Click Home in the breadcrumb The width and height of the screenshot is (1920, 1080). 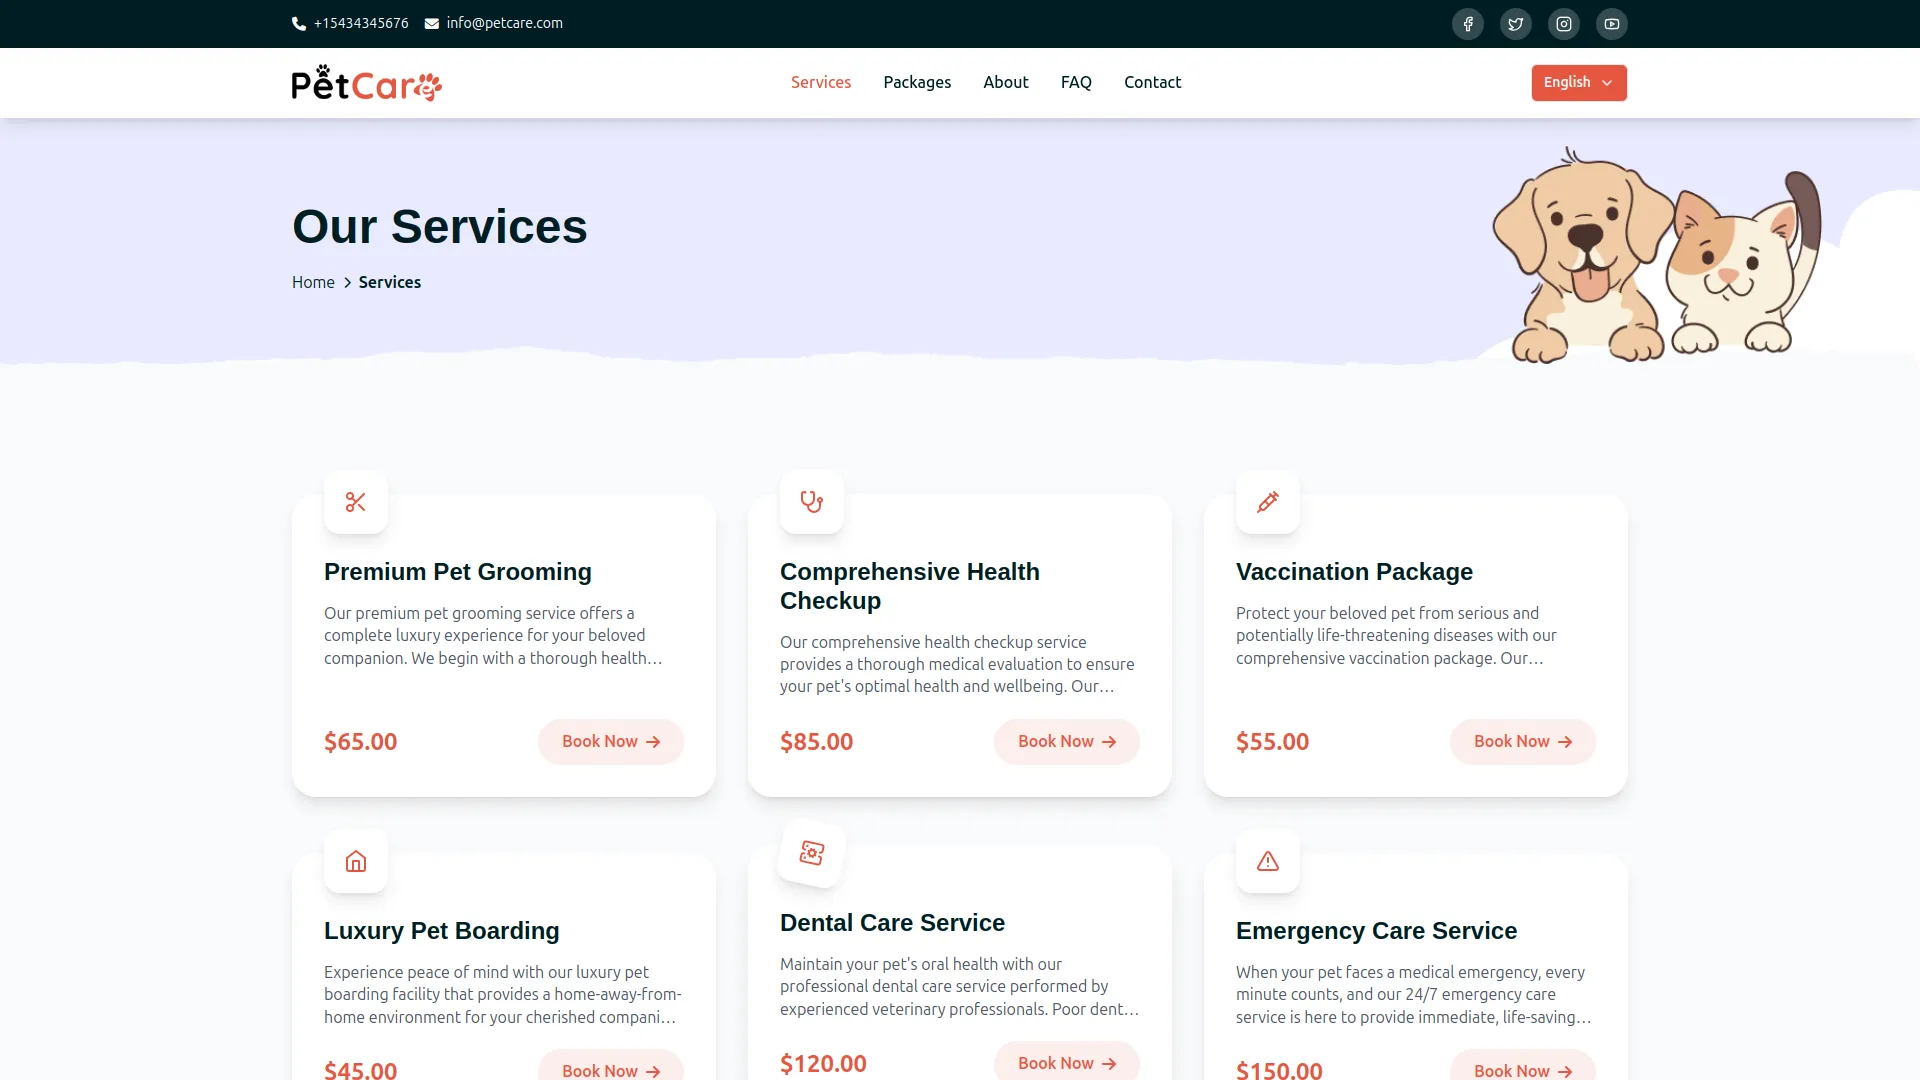313,283
